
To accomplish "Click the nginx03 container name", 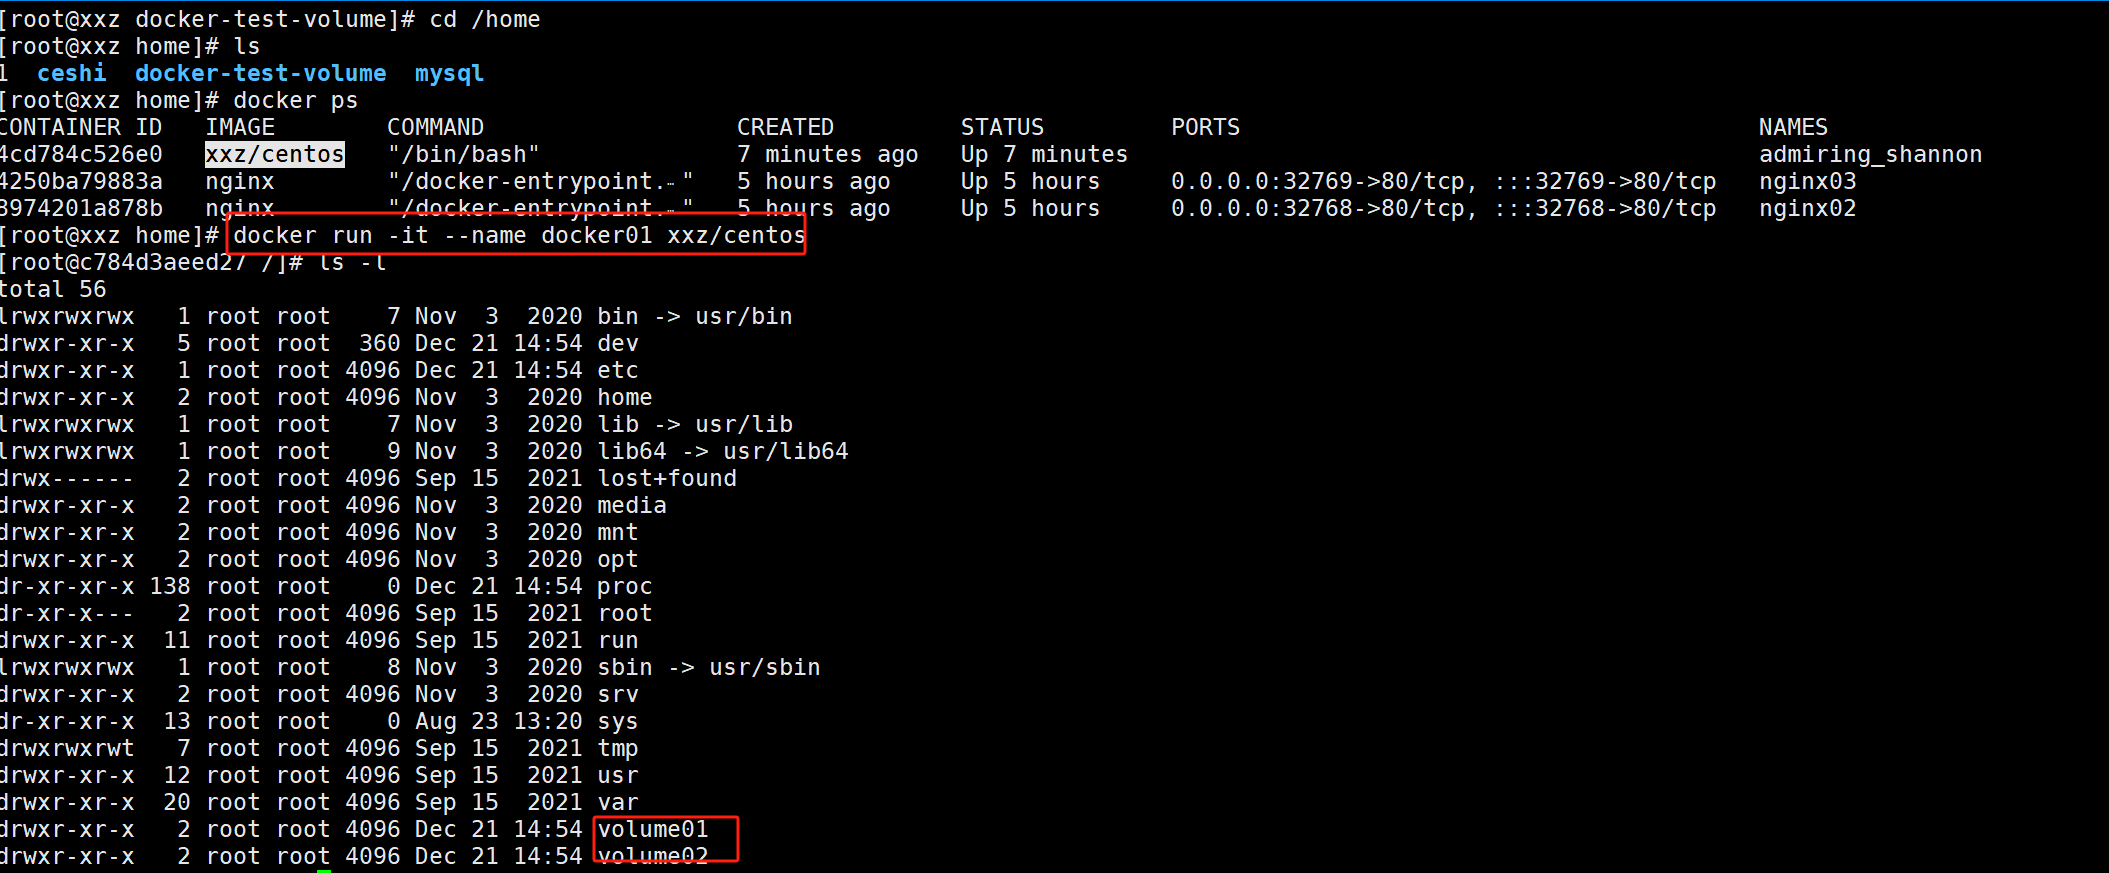I will pos(1807,181).
